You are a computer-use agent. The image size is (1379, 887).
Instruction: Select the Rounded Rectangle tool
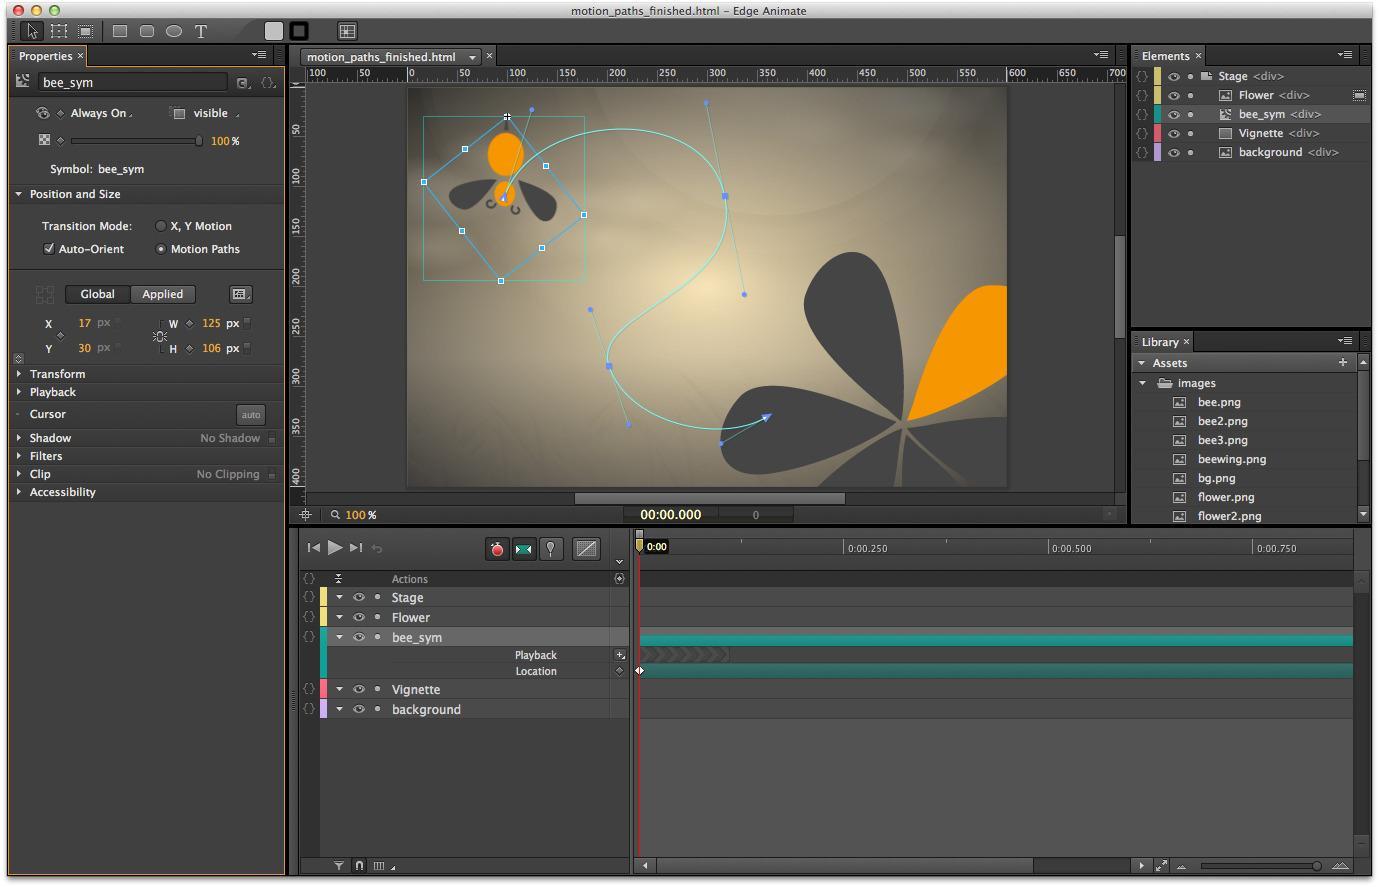pos(146,31)
